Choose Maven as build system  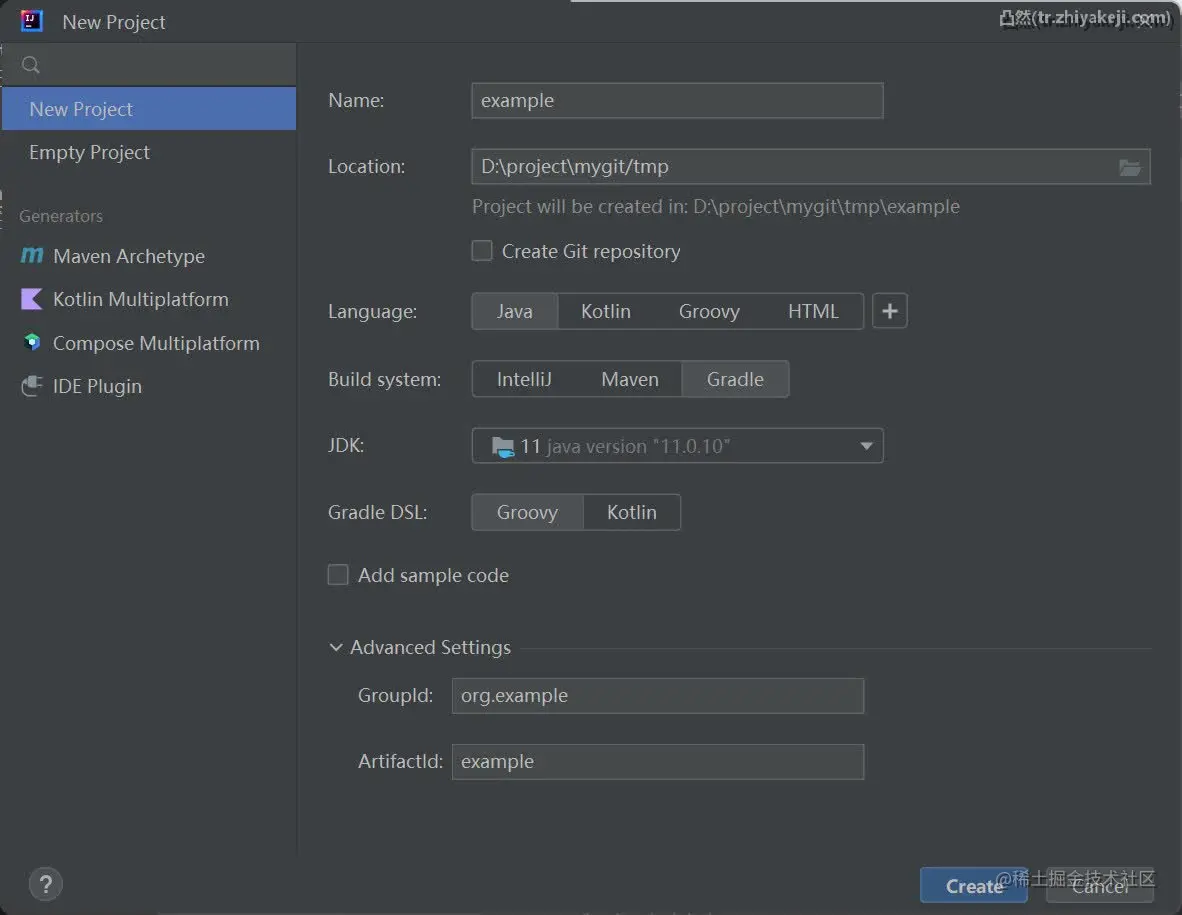(629, 379)
